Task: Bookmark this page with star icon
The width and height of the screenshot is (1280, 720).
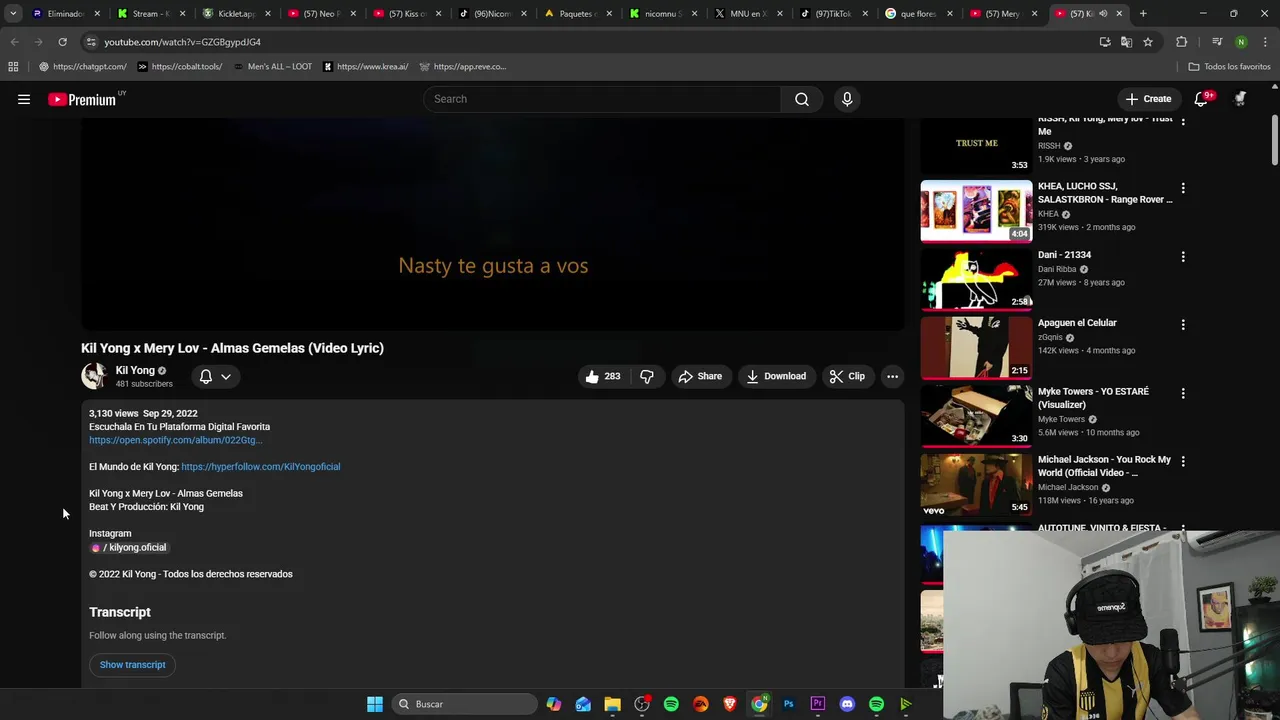Action: pyautogui.click(x=1148, y=42)
